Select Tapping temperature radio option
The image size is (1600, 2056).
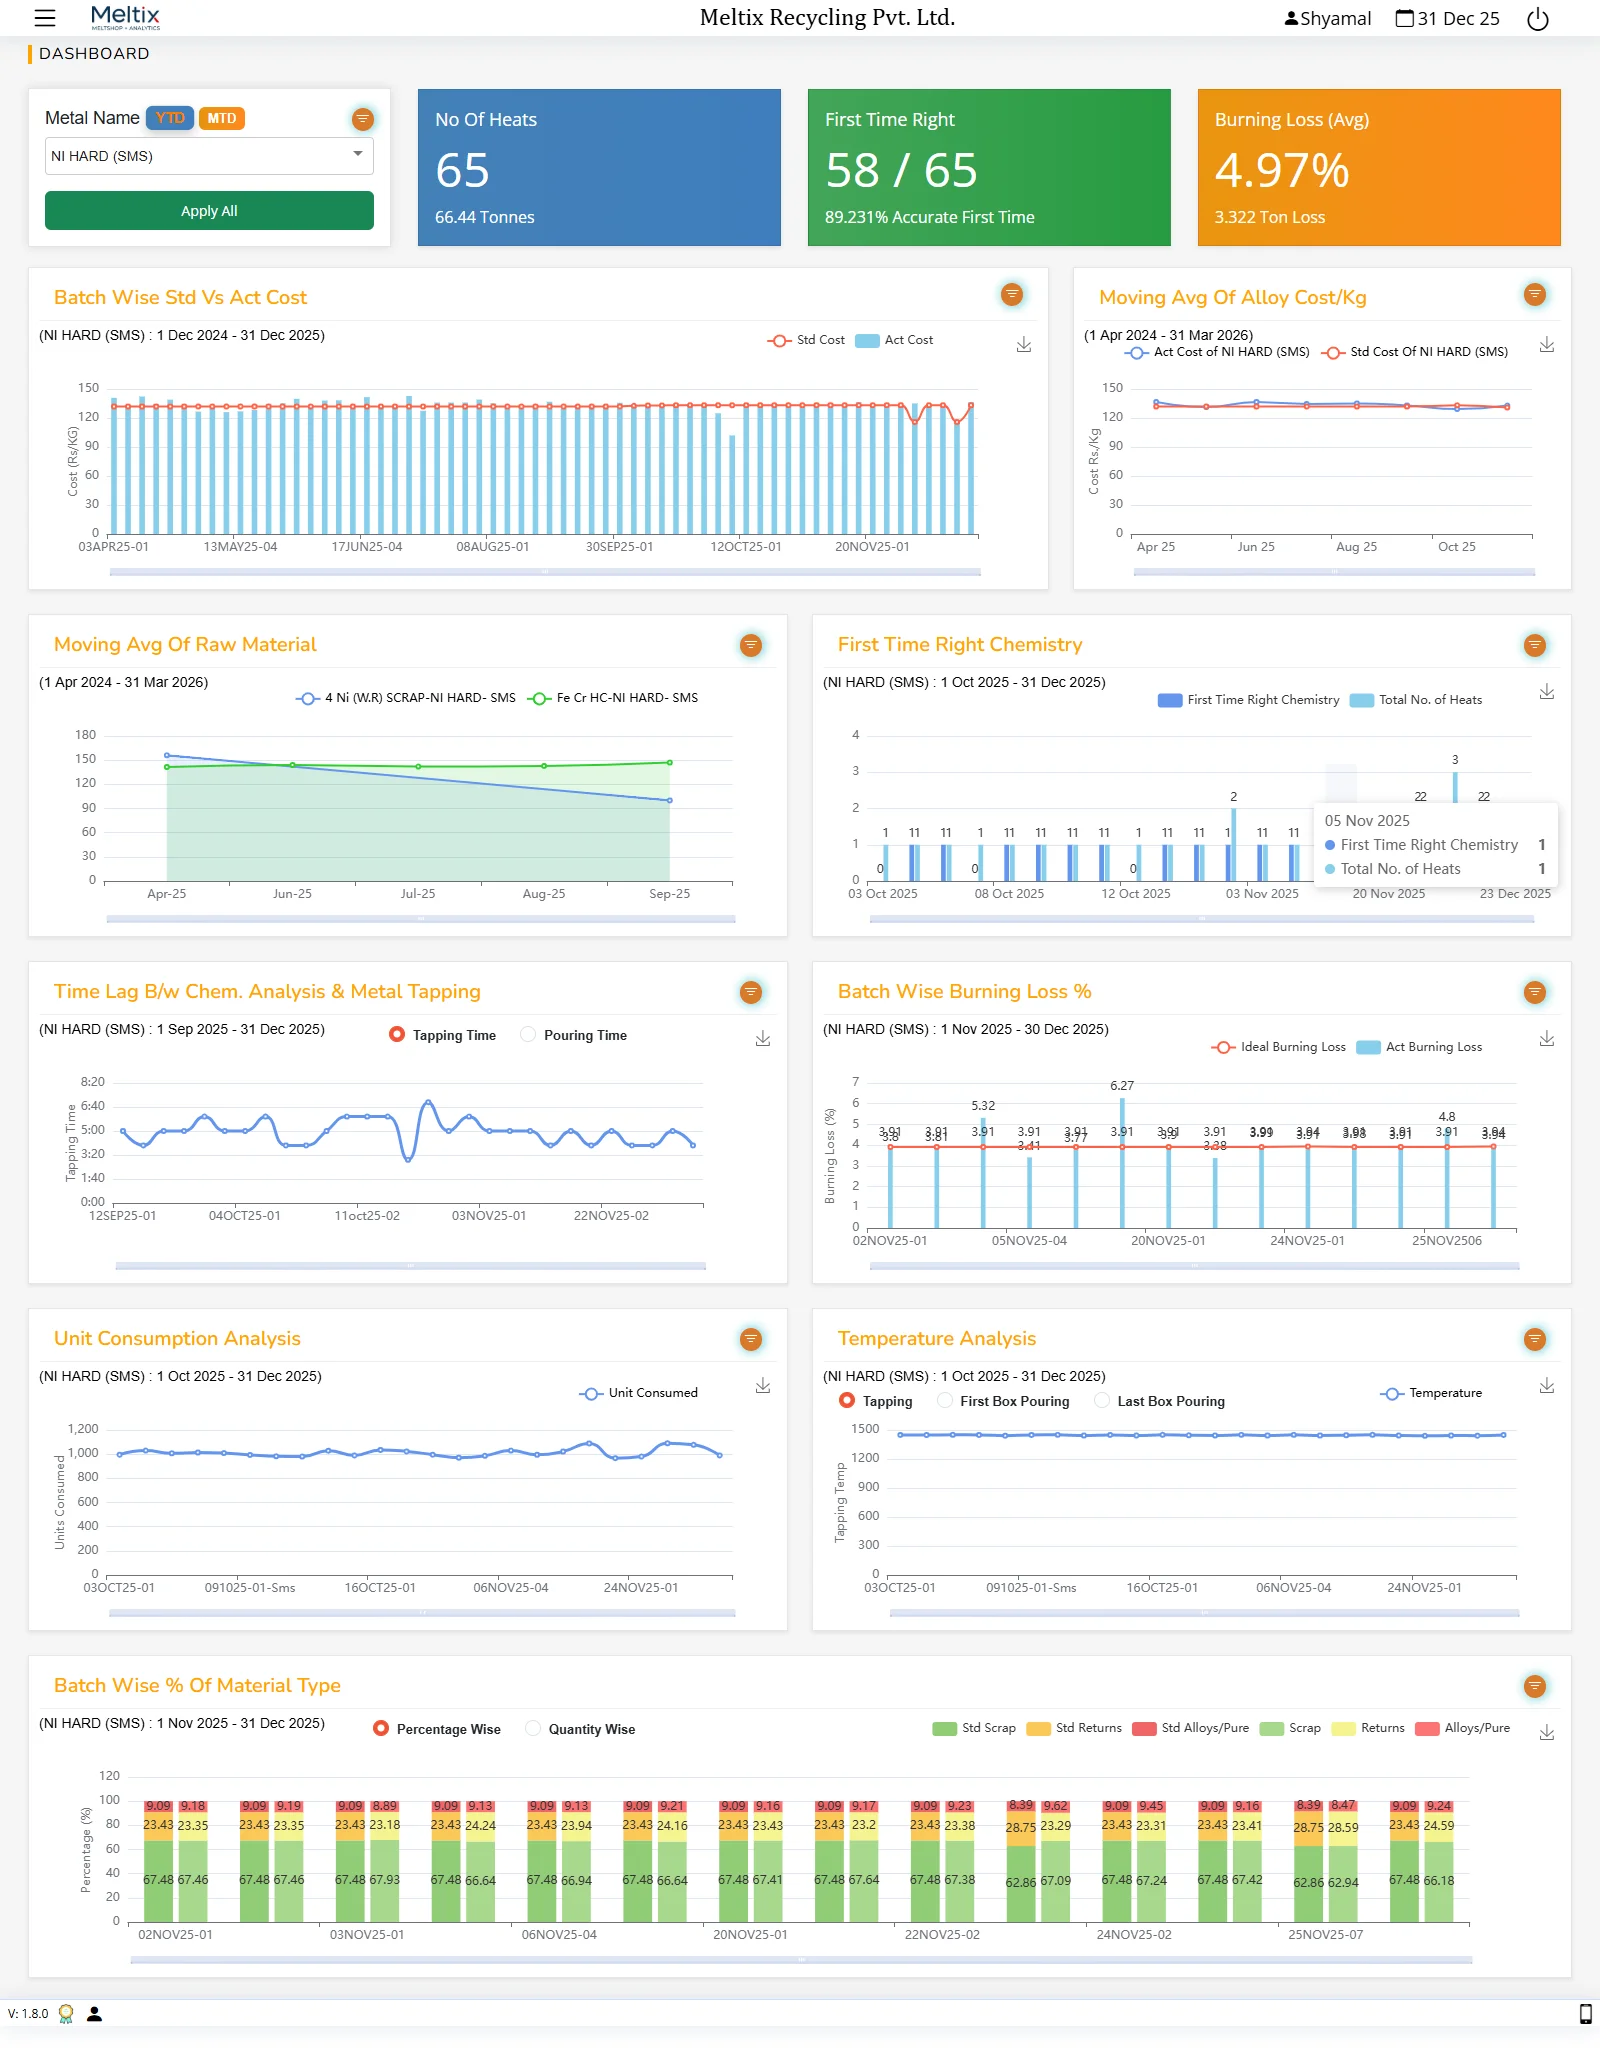tap(847, 1400)
